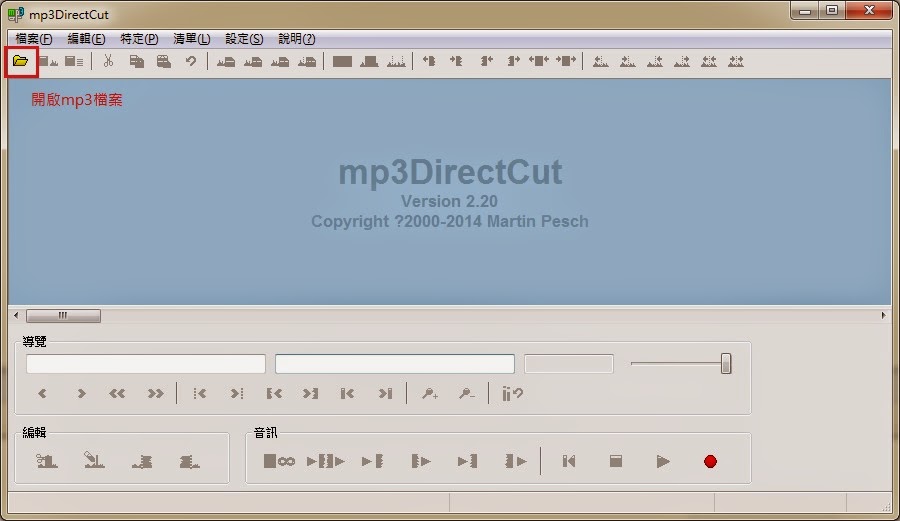Start playback with the play triangle

[x=663, y=461]
